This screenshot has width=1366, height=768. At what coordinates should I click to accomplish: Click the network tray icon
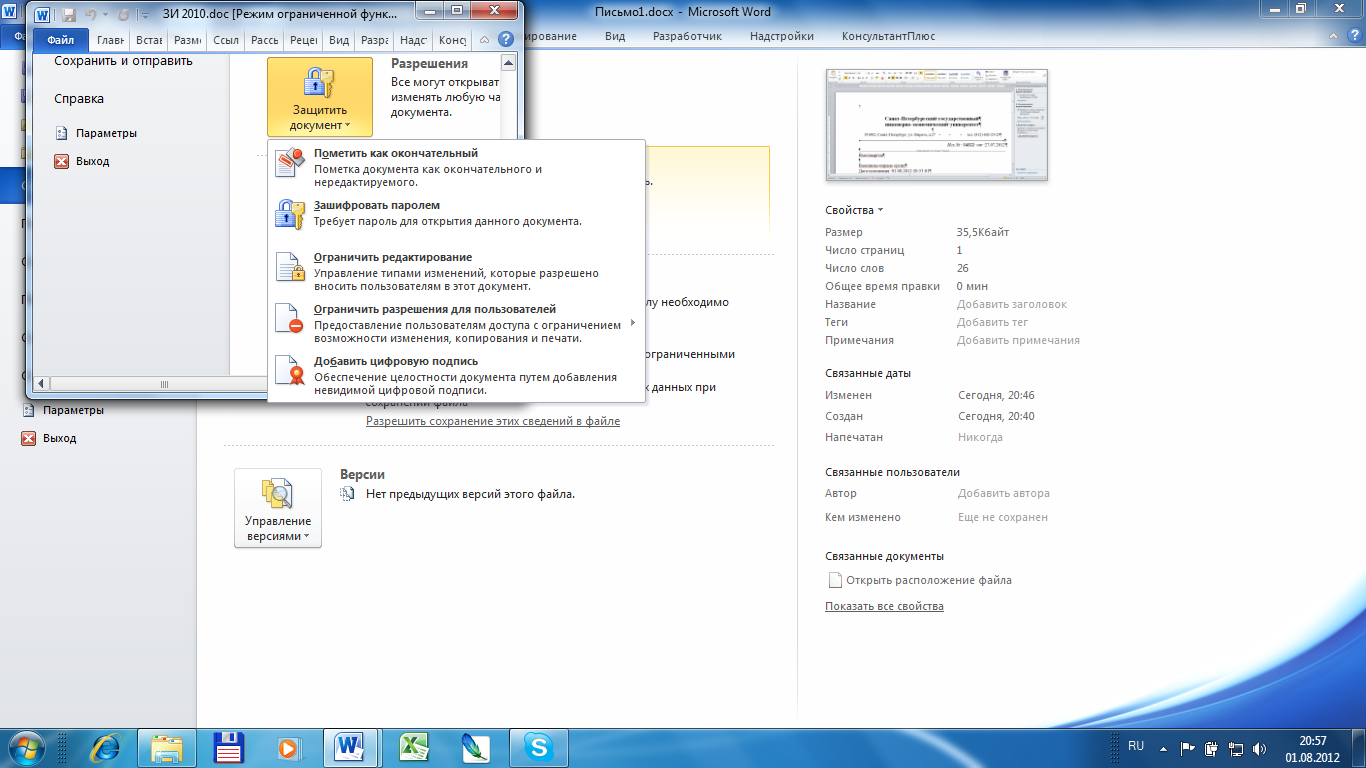coord(1236,747)
